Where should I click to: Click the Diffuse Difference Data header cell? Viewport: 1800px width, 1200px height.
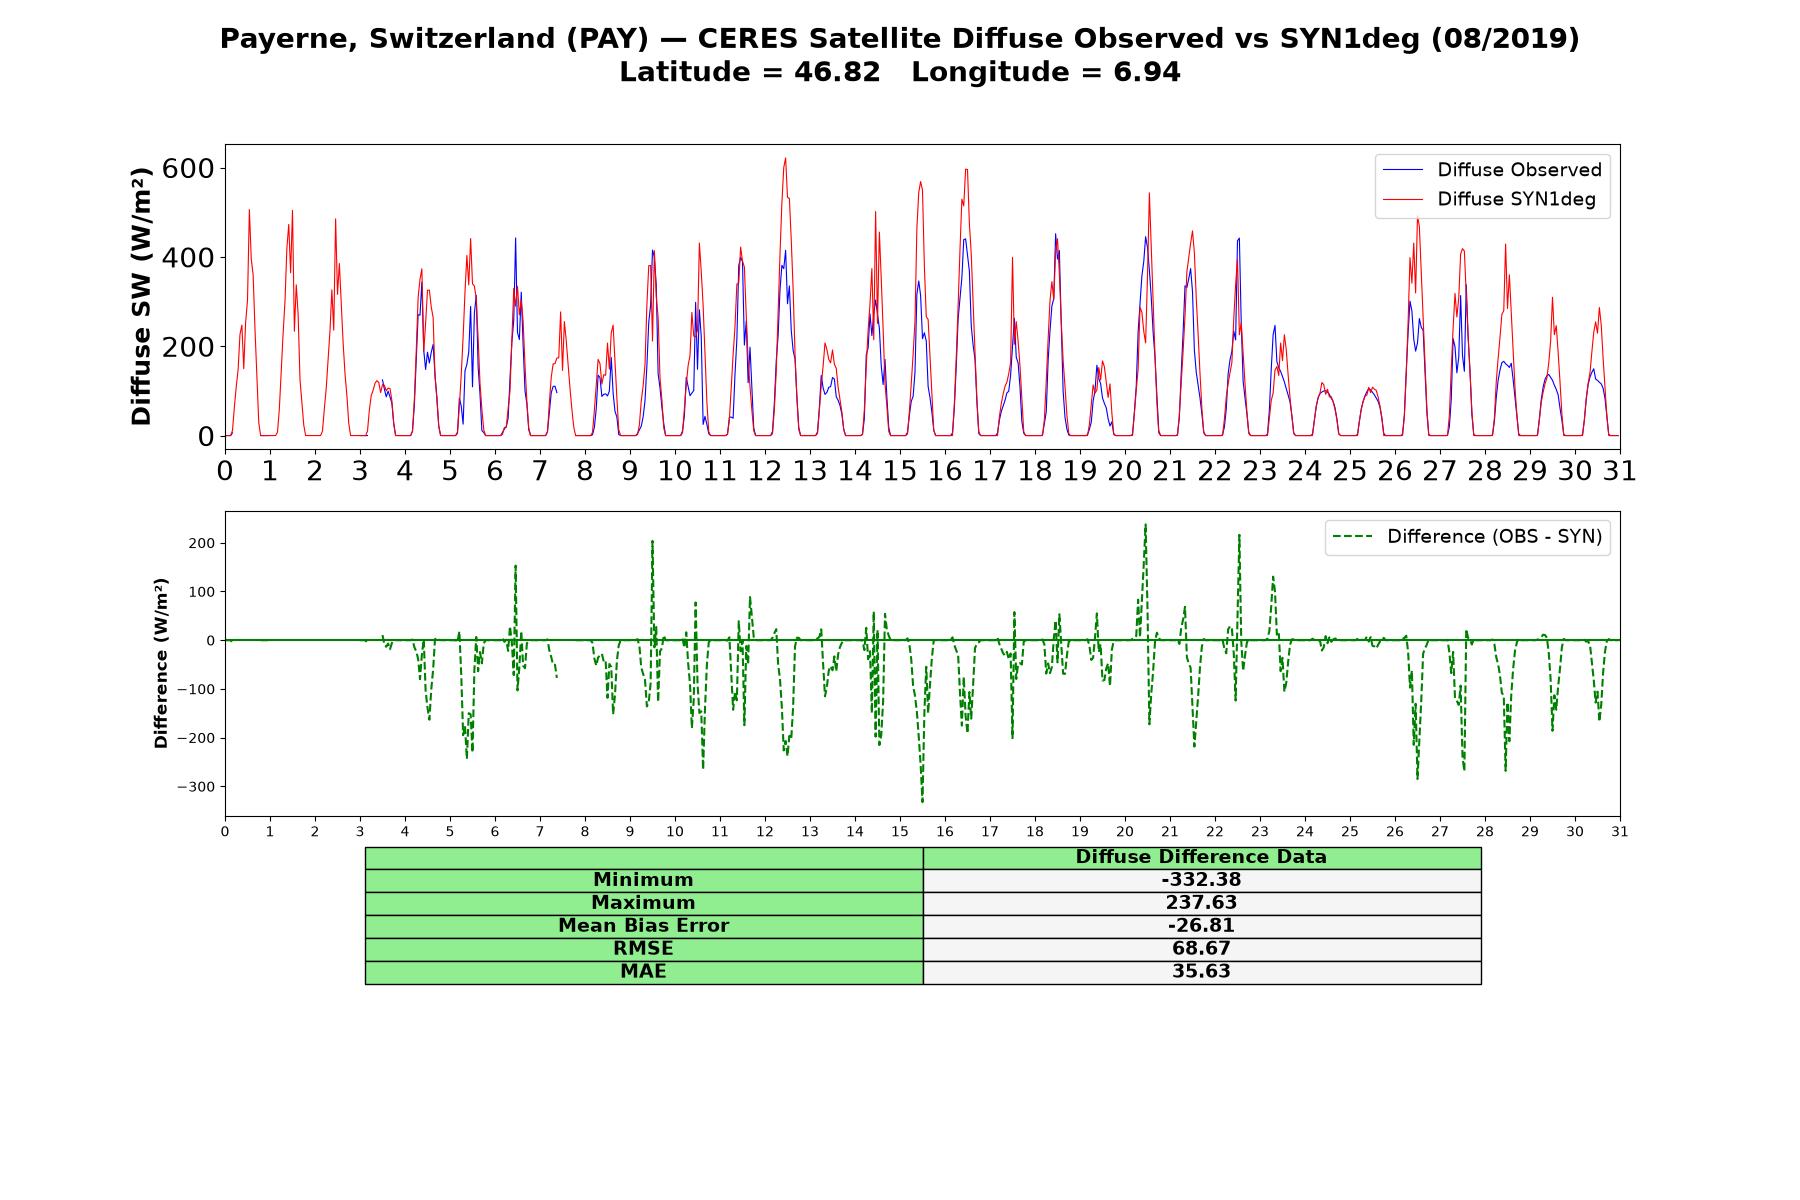[x=1201, y=857]
